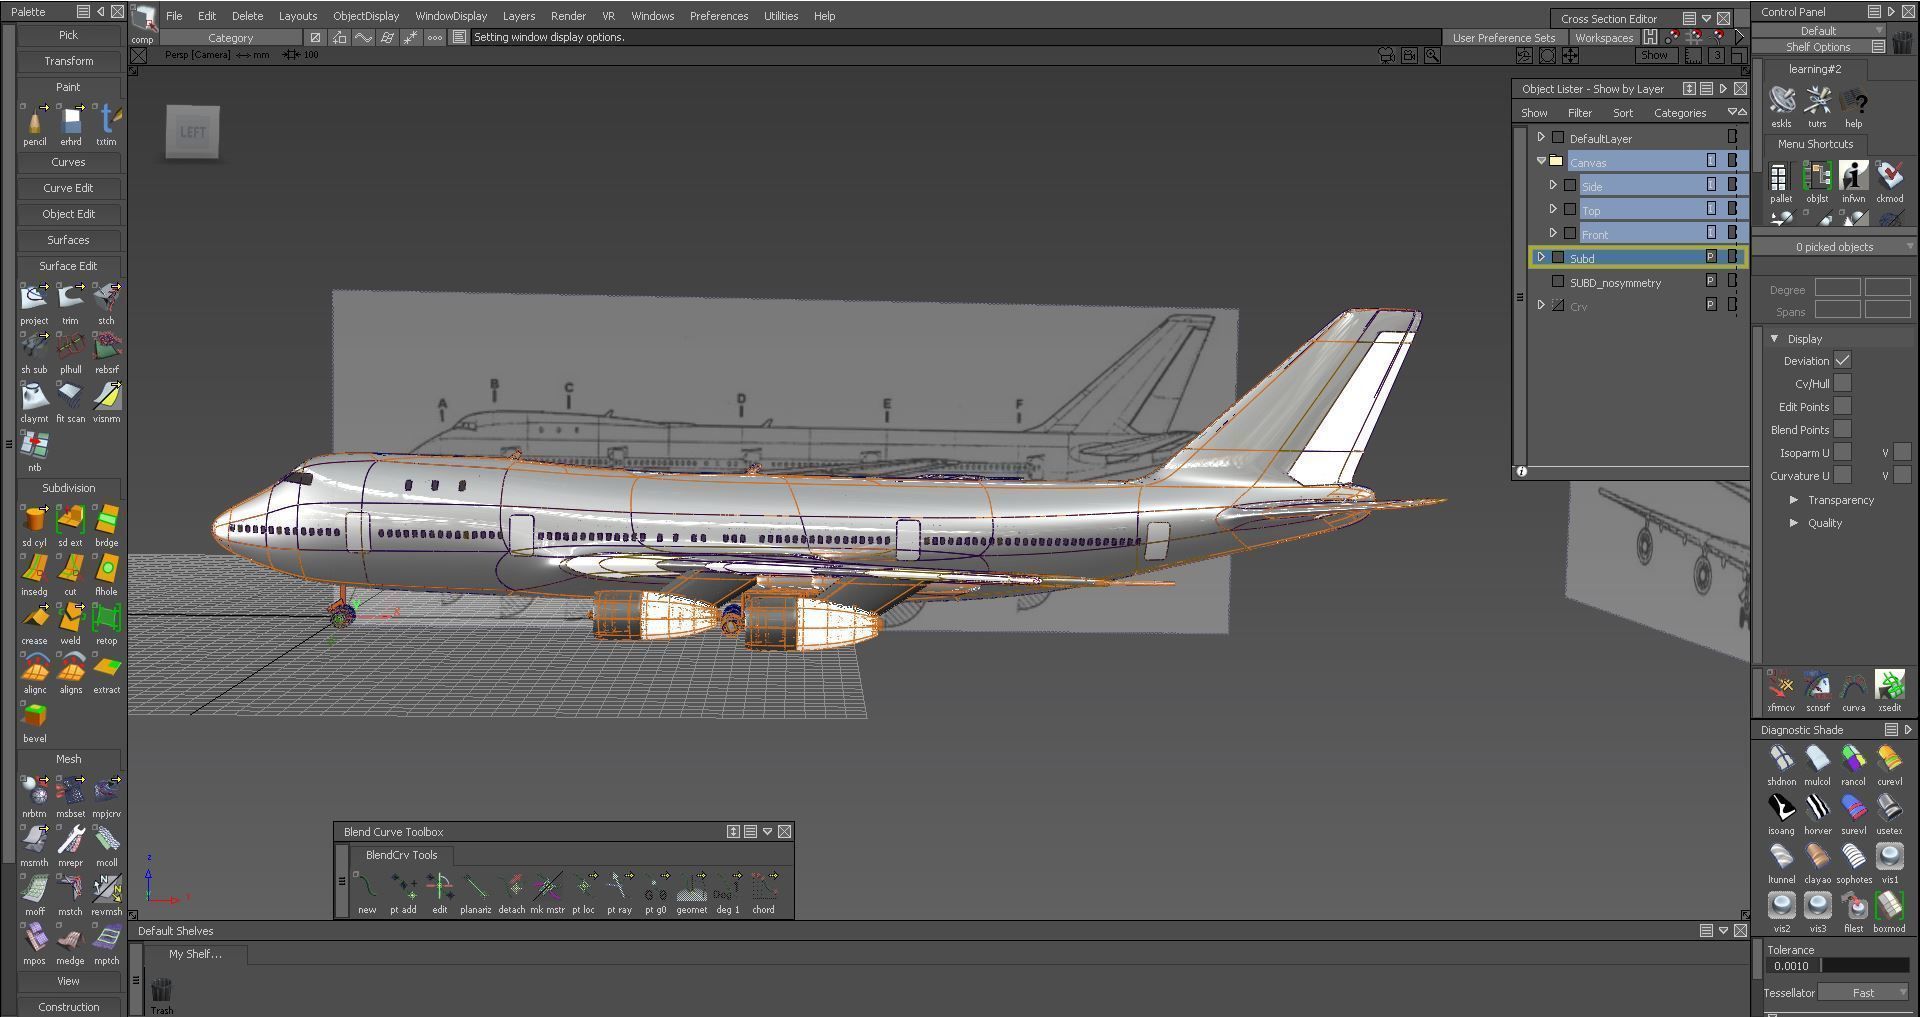The height and width of the screenshot is (1017, 1920).
Task: Create a subdivision cylinder with sd cyl
Action: tap(34, 520)
